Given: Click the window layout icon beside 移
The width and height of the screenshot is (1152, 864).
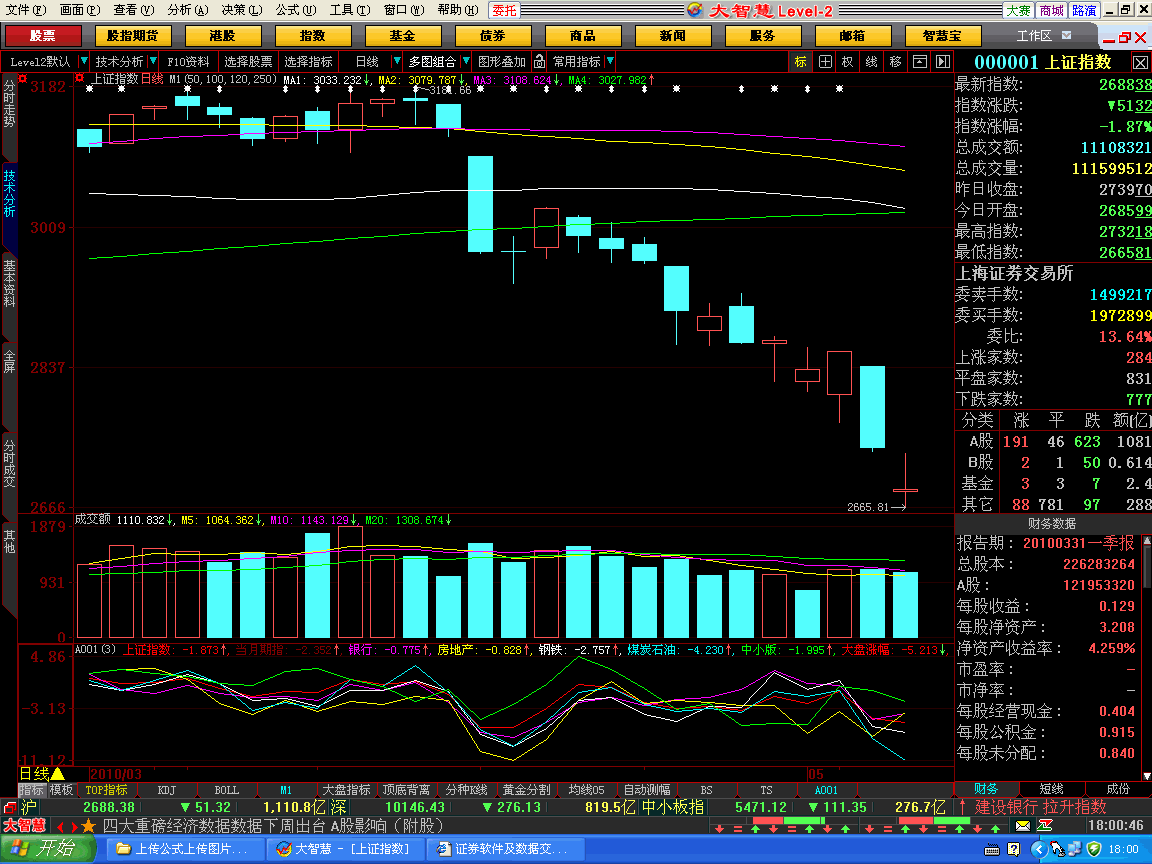Looking at the screenshot, I should tap(919, 62).
